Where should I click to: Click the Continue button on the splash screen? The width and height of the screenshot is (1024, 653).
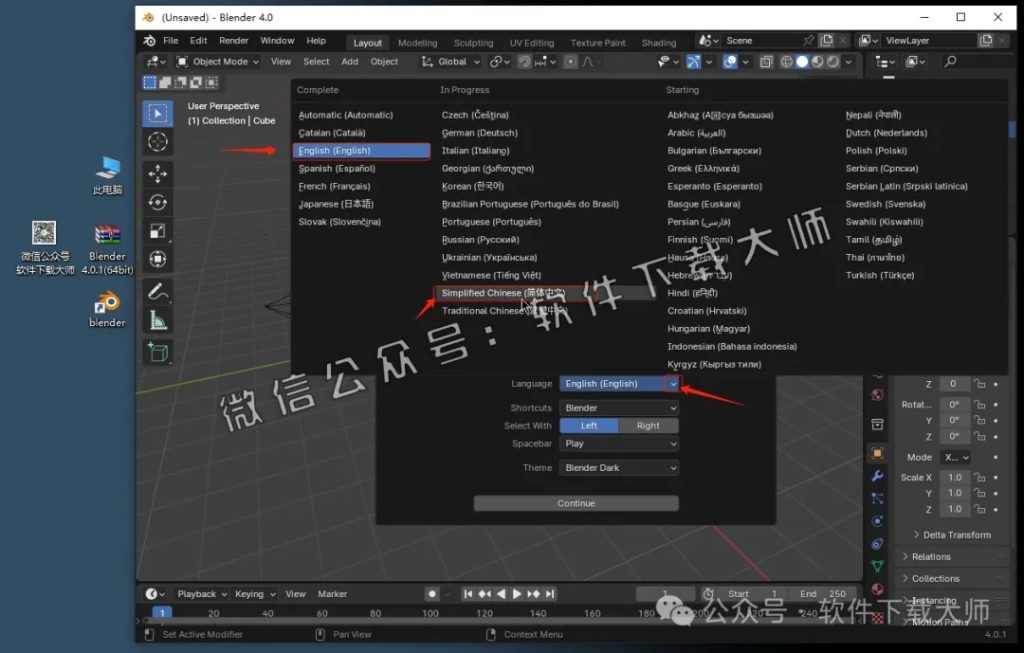[x=576, y=503]
